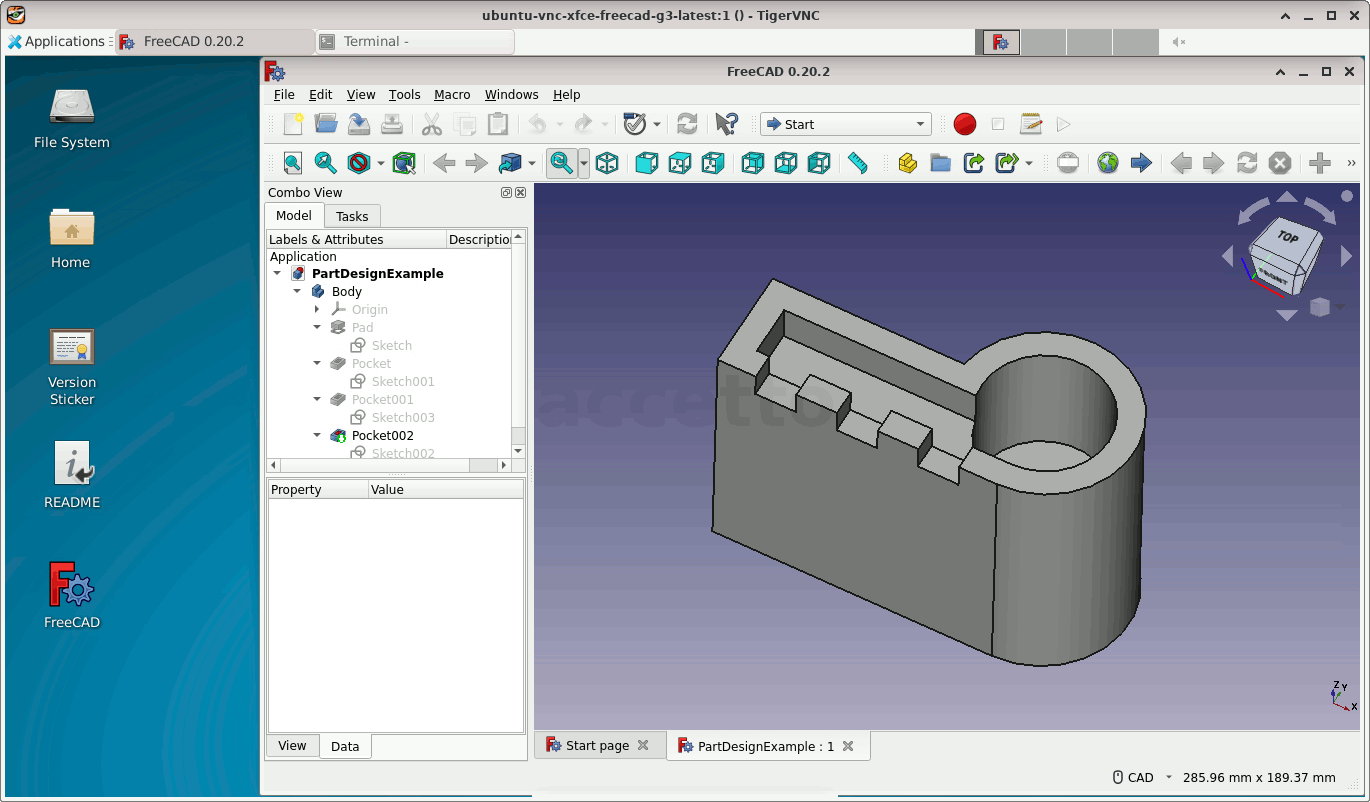Open the Windows menu
Image resolution: width=1370 pixels, height=802 pixels.
(512, 94)
